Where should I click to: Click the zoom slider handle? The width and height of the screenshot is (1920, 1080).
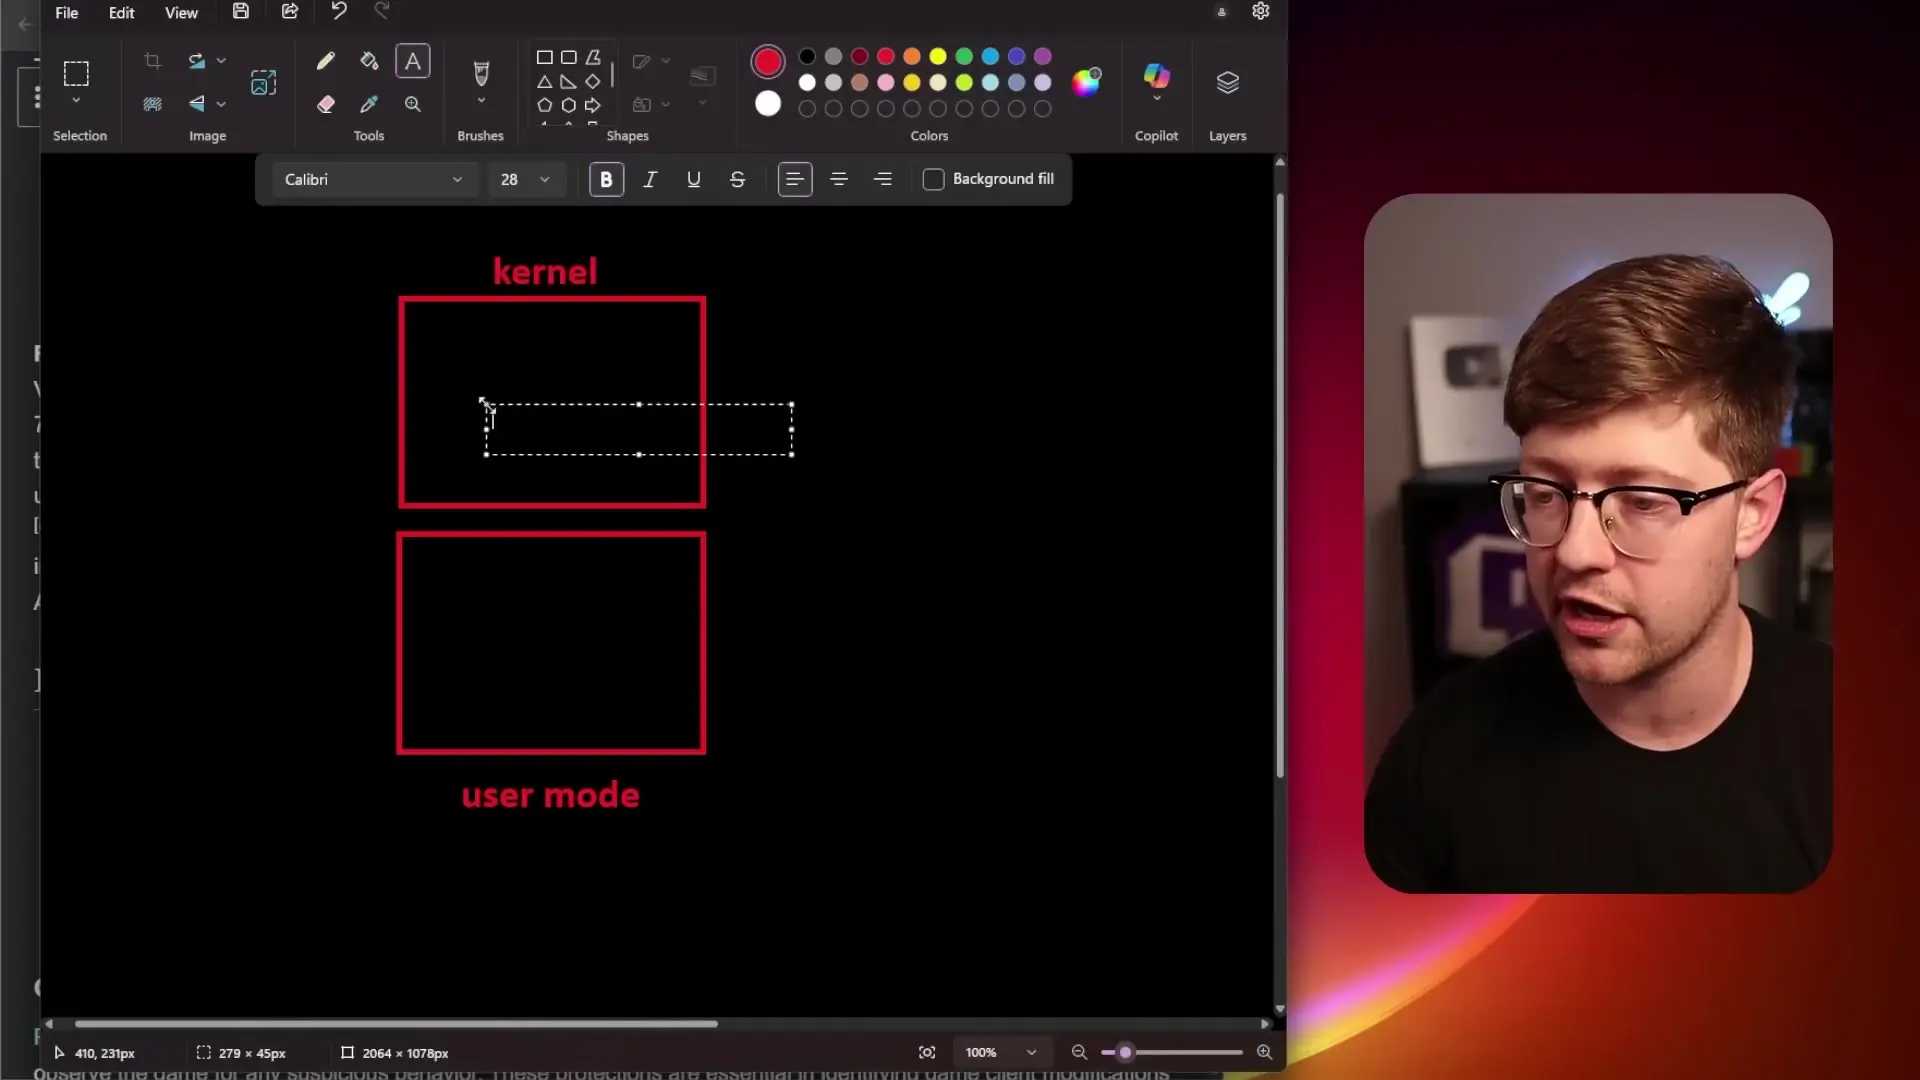pyautogui.click(x=1125, y=1052)
